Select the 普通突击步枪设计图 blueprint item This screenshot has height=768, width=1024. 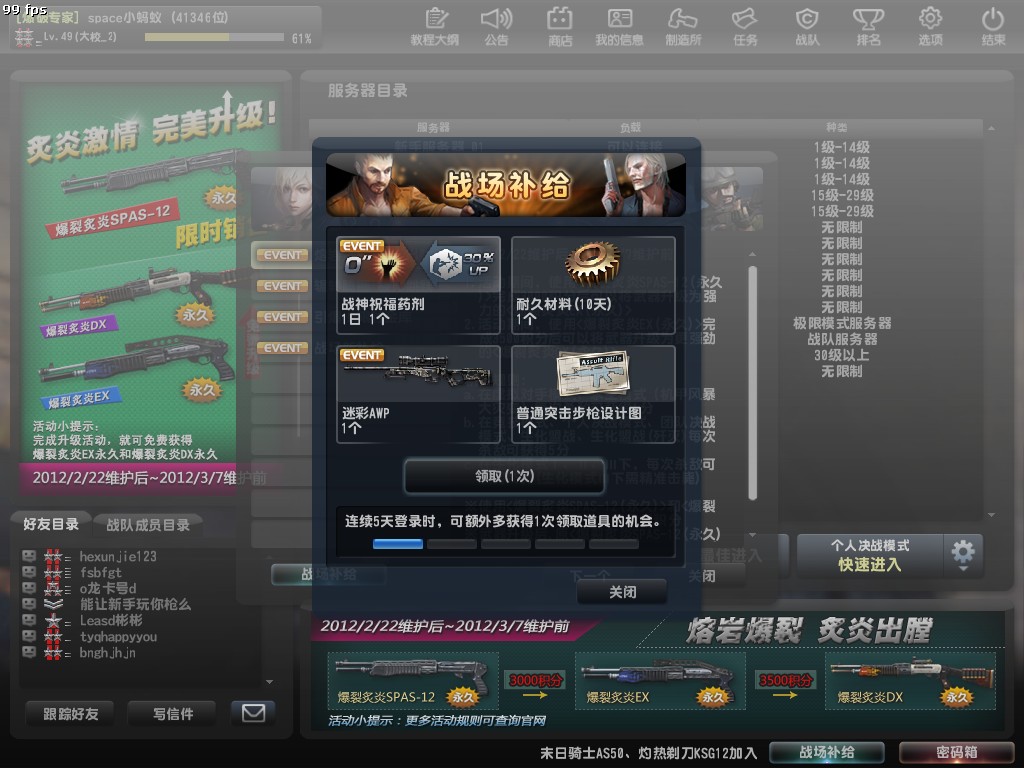(593, 394)
